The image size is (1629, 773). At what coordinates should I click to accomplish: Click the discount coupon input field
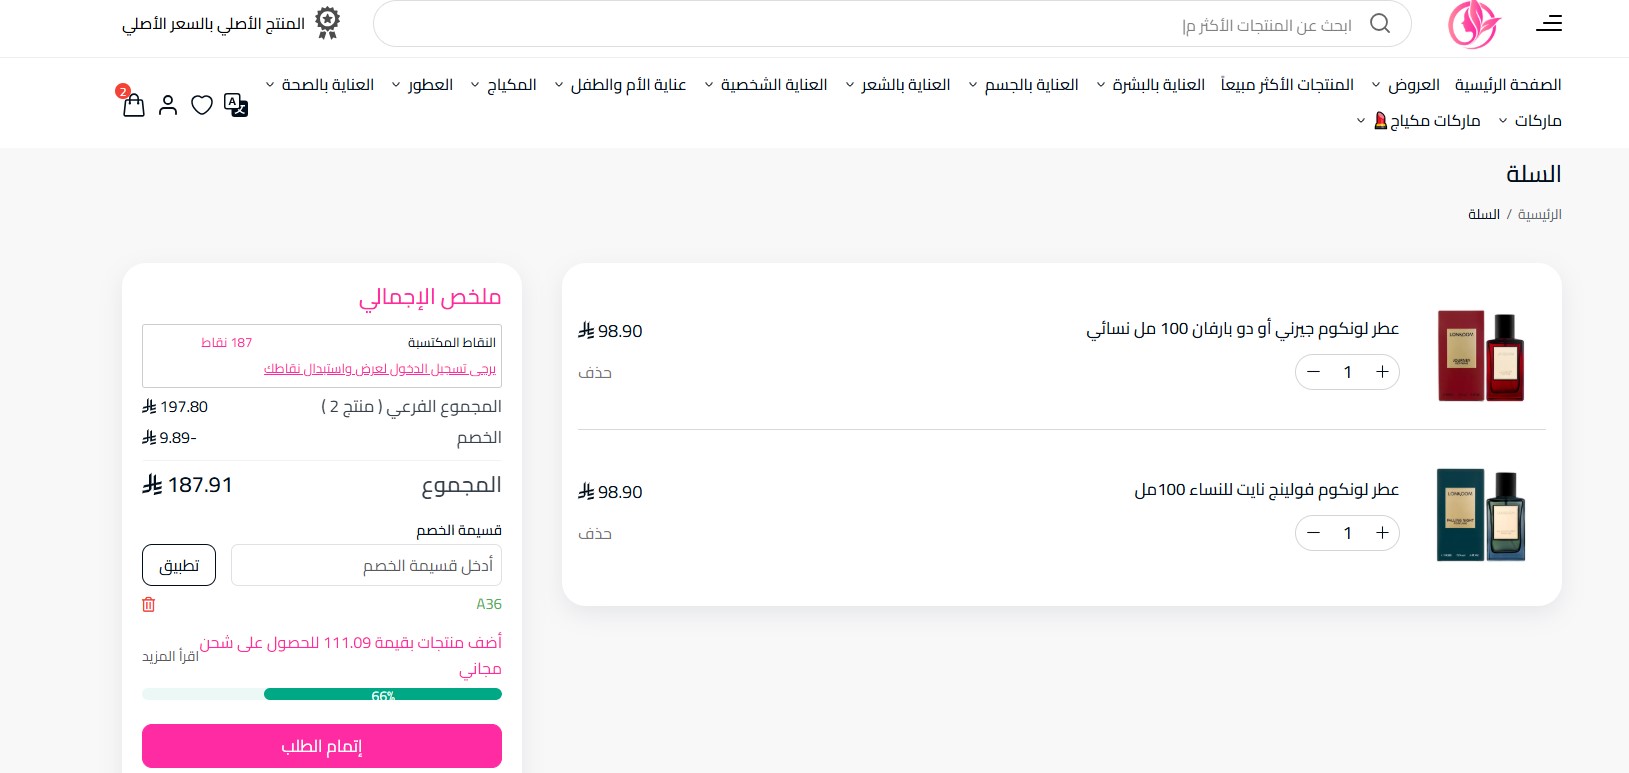tap(366, 565)
